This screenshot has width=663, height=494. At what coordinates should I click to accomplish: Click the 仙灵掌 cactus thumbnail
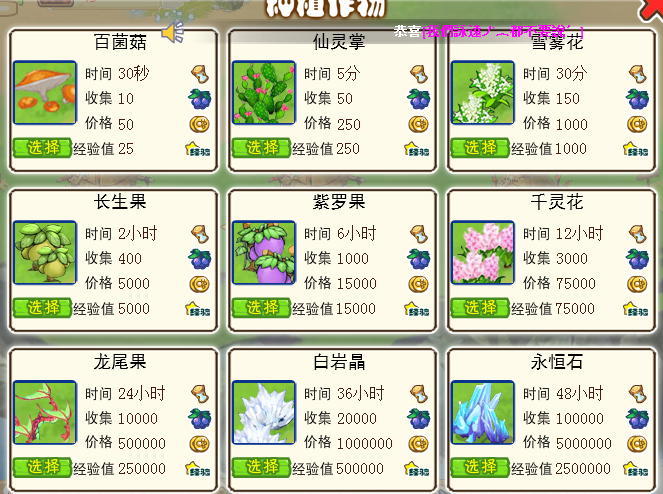click(264, 93)
